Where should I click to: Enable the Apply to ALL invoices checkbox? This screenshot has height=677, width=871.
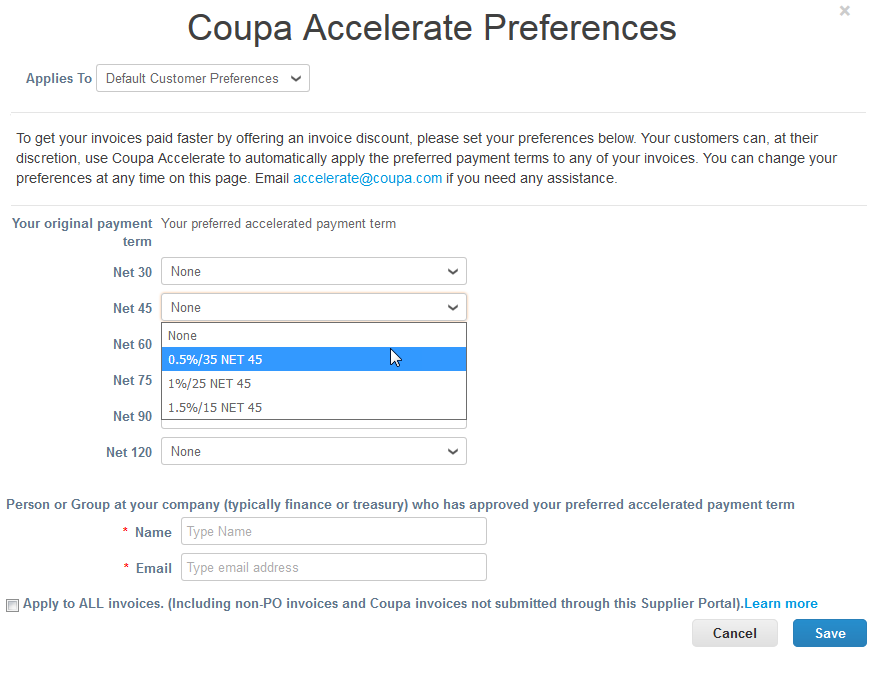coord(12,605)
